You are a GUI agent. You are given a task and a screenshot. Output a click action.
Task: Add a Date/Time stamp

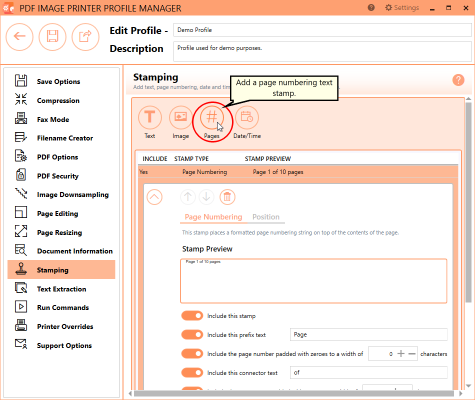[x=247, y=117]
